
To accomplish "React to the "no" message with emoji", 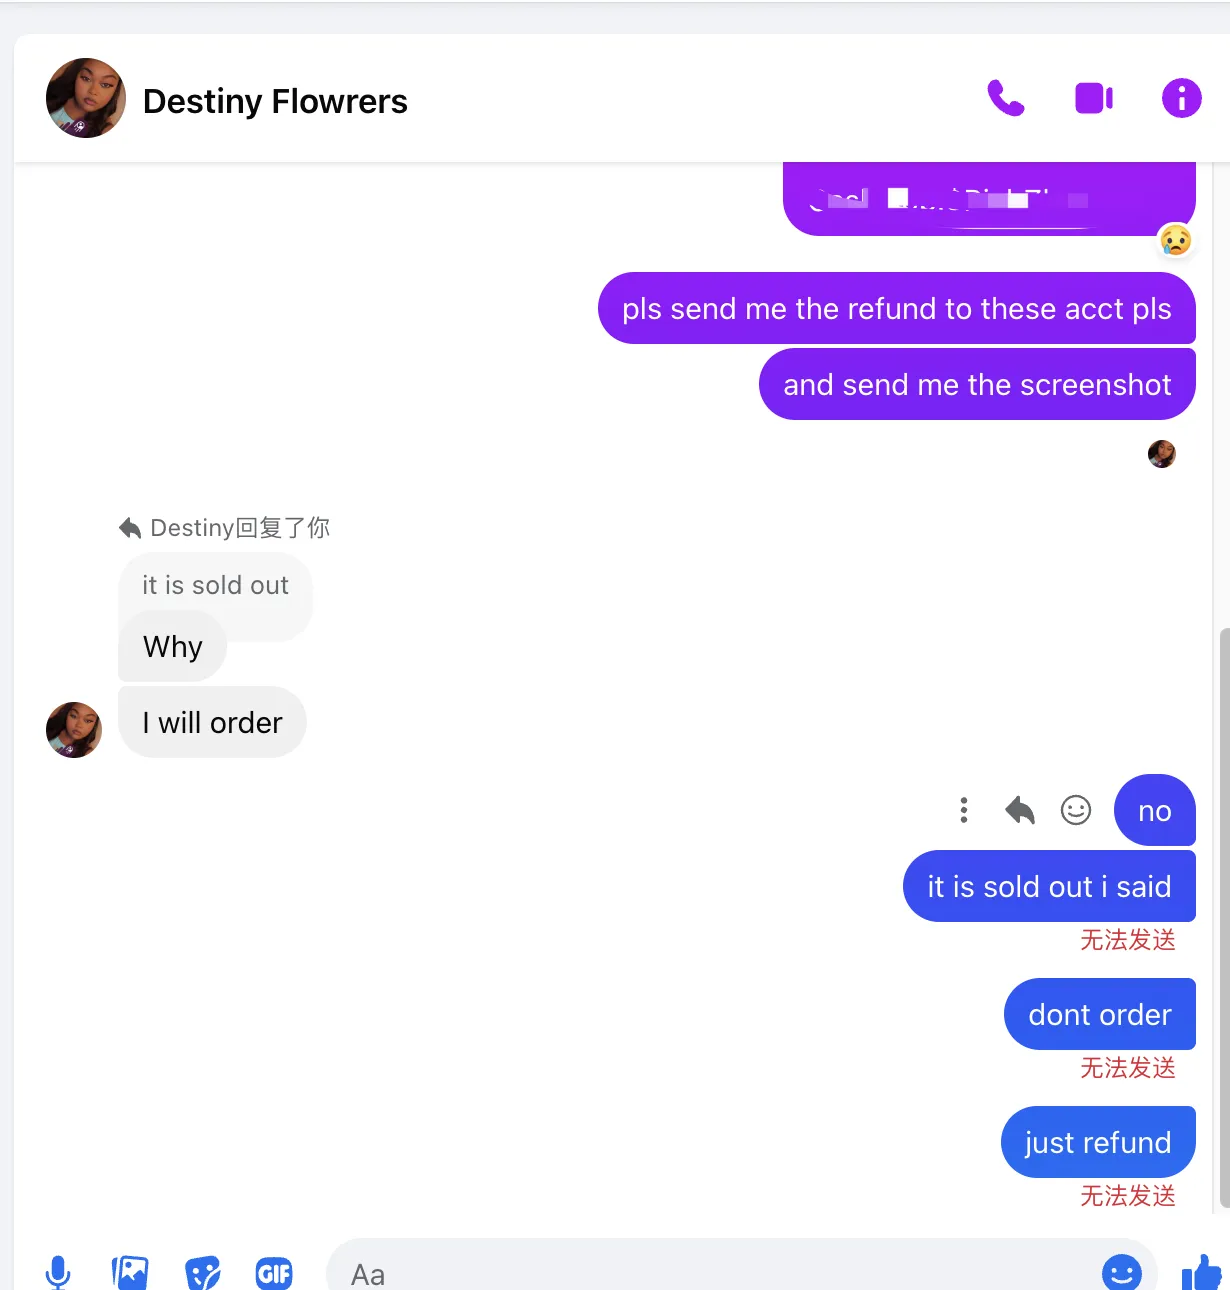I will (1076, 810).
